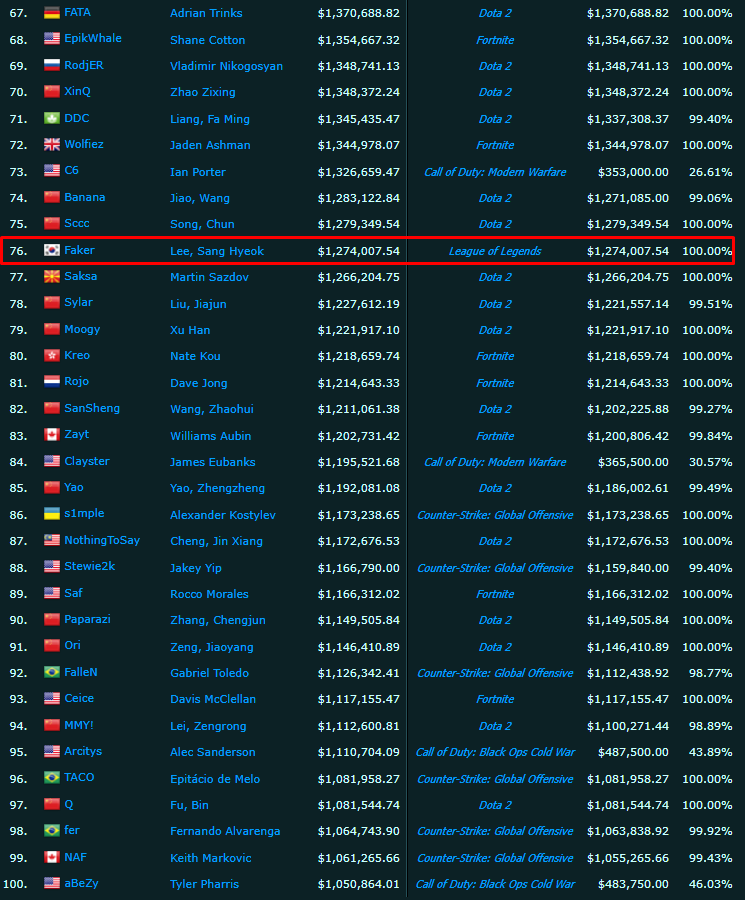Click the player name Lee, Sang Hyeok
The height and width of the screenshot is (900, 745).
coord(217,251)
